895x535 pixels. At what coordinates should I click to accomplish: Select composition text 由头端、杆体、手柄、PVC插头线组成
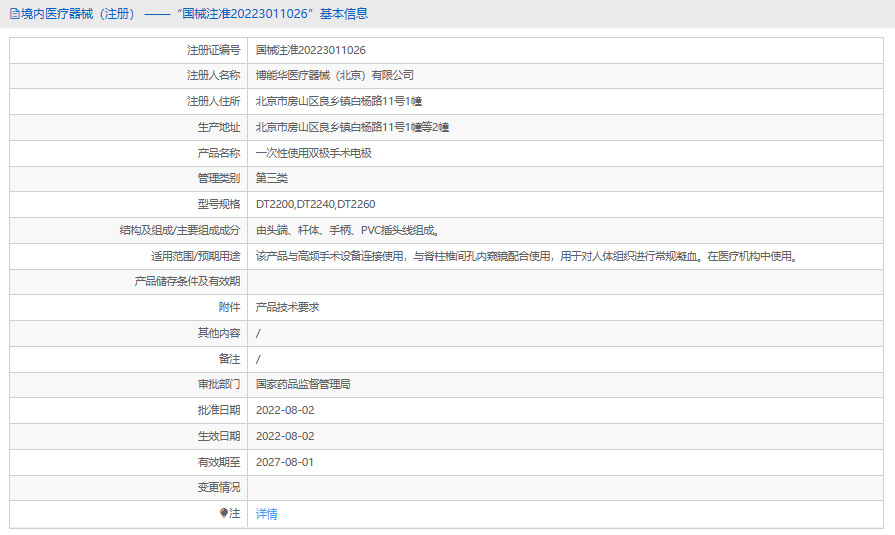(x=348, y=230)
